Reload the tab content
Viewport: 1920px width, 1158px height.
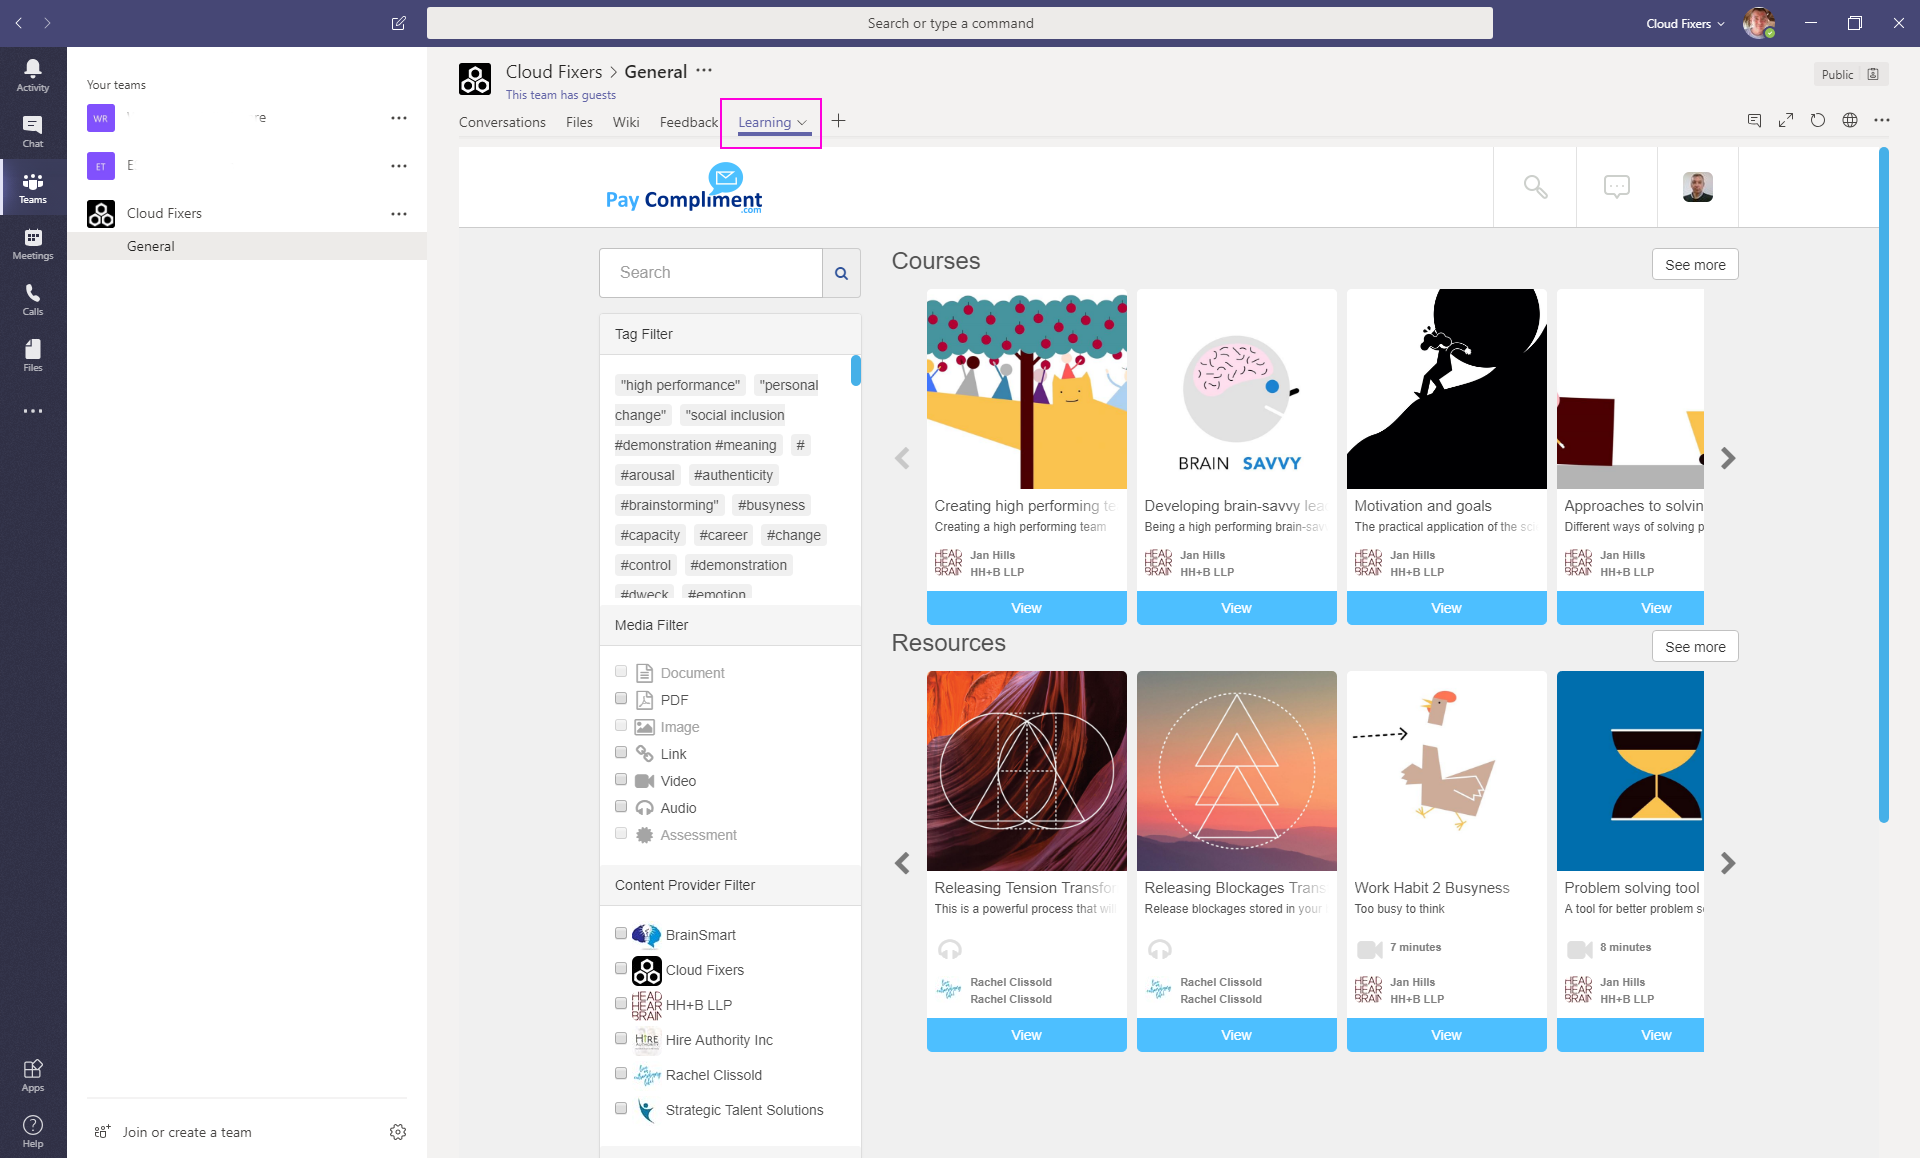pyautogui.click(x=1818, y=120)
